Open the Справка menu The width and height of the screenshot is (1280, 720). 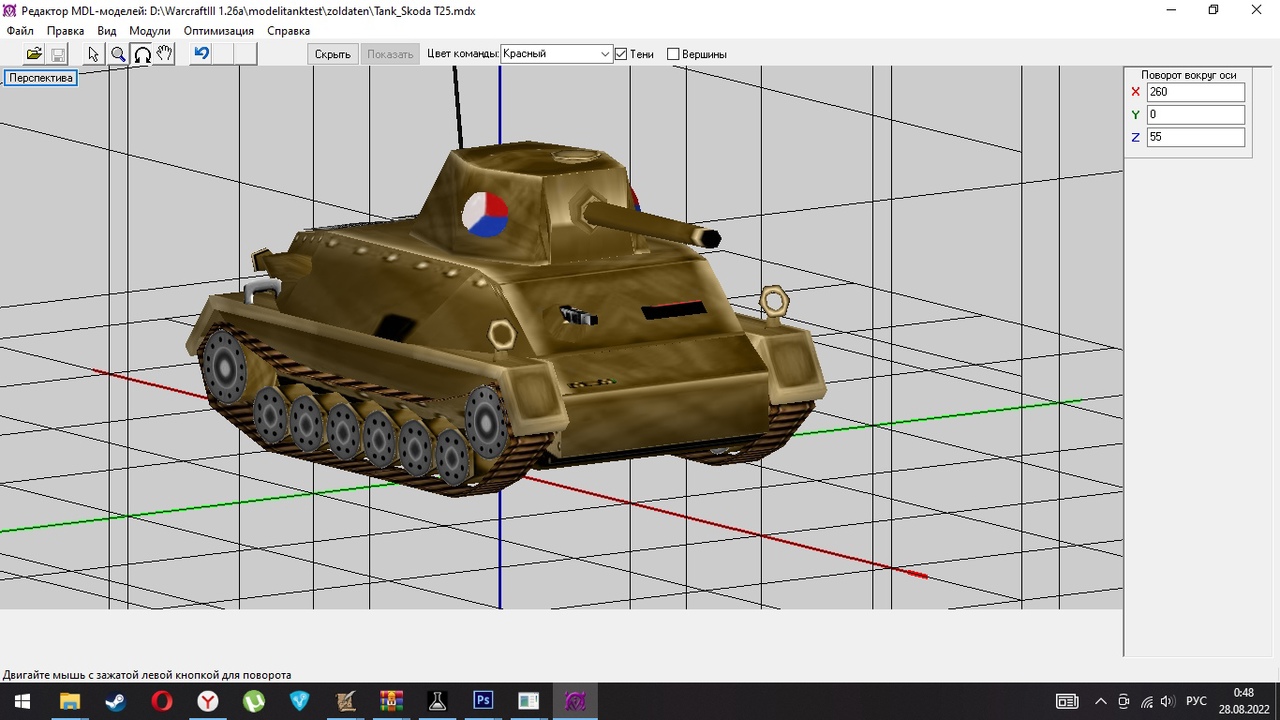[x=289, y=31]
